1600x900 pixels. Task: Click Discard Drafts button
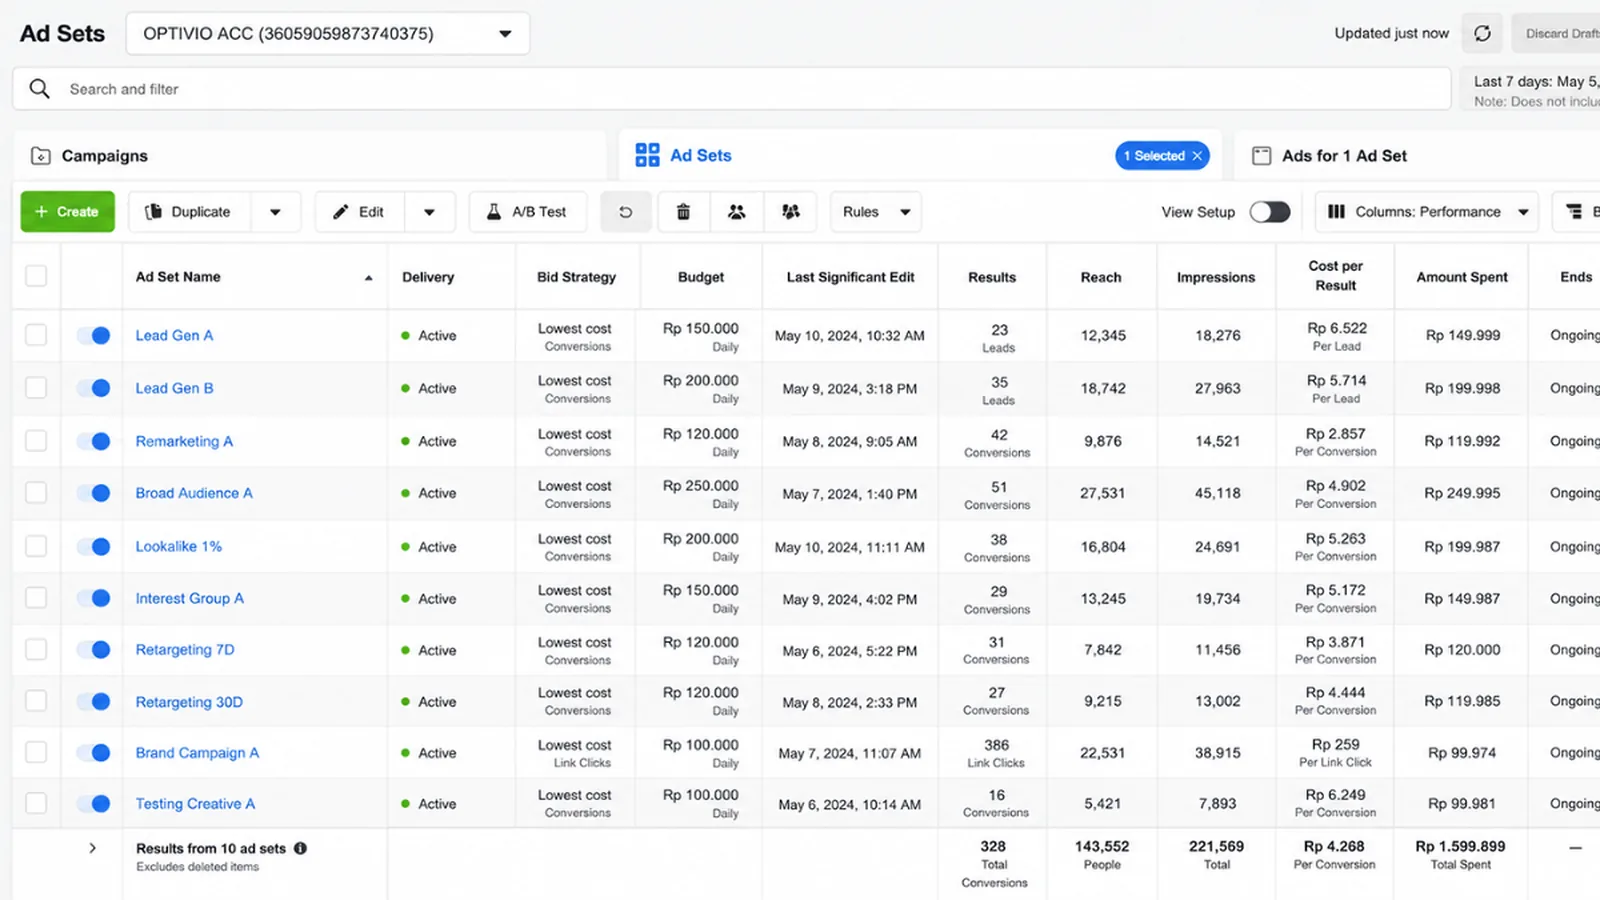click(1556, 33)
